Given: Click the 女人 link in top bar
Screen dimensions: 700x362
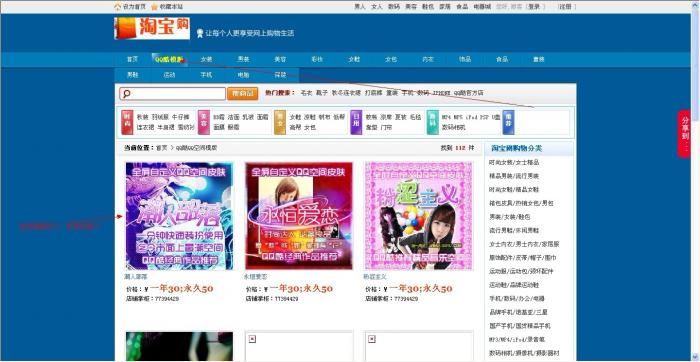Looking at the screenshot, I should coord(377,7).
